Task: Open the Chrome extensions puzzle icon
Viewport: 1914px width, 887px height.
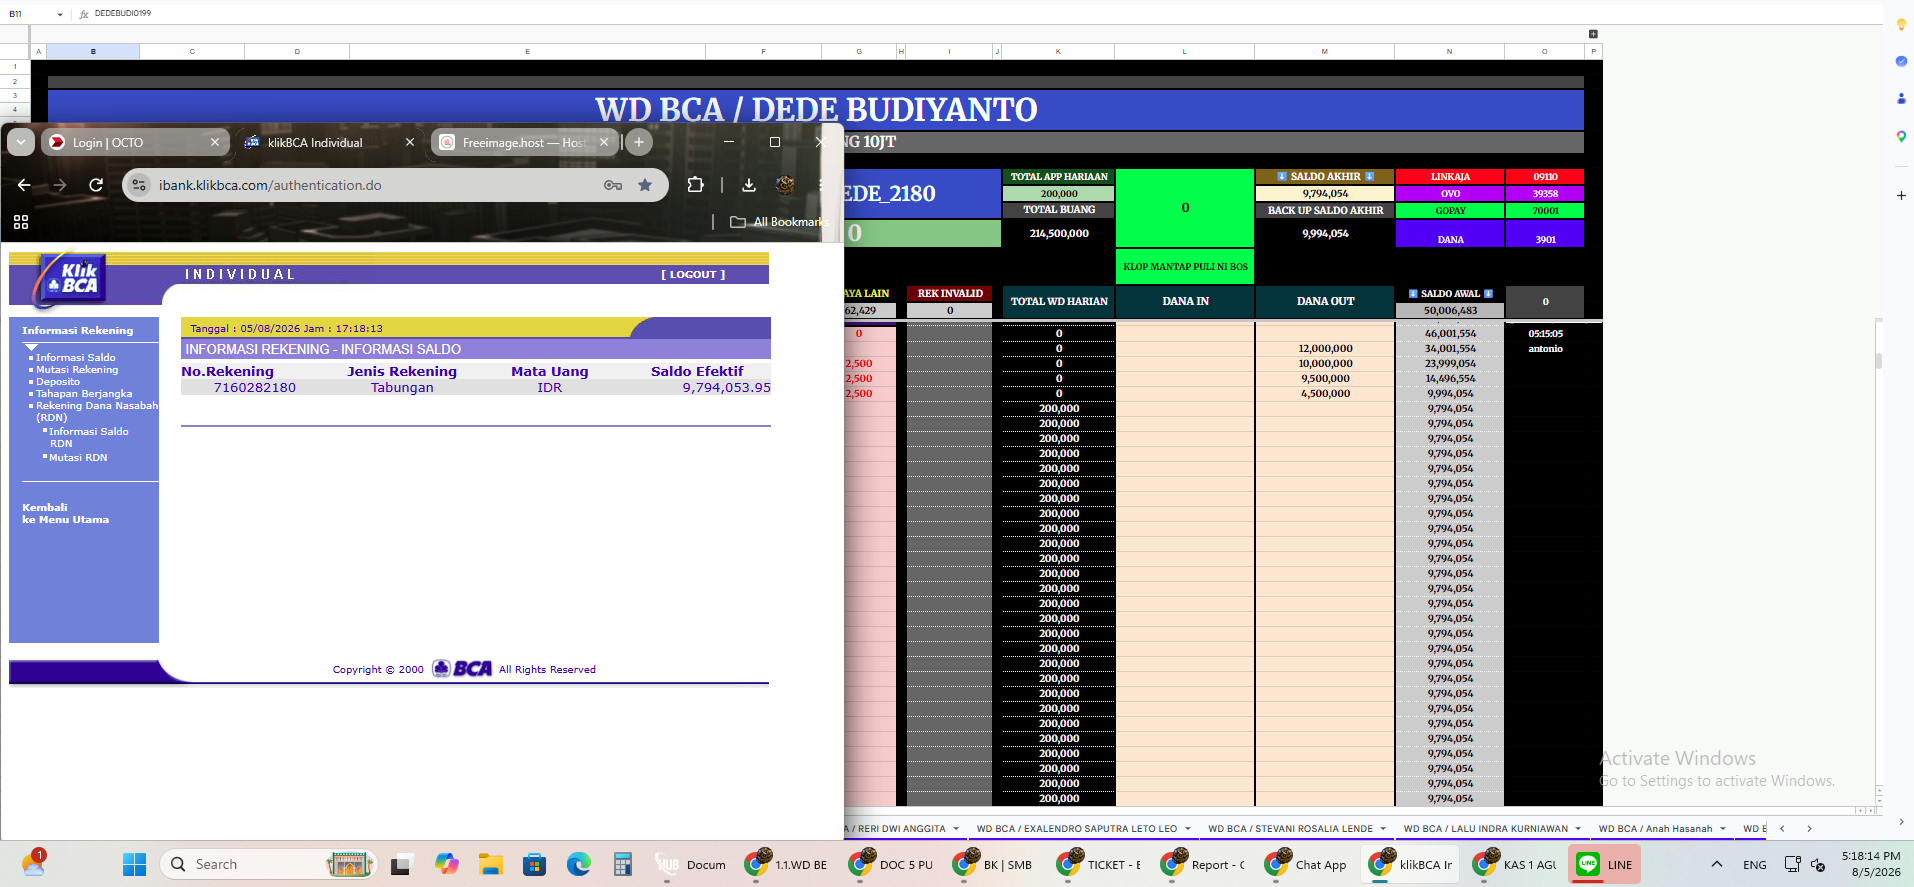Action: 695,184
